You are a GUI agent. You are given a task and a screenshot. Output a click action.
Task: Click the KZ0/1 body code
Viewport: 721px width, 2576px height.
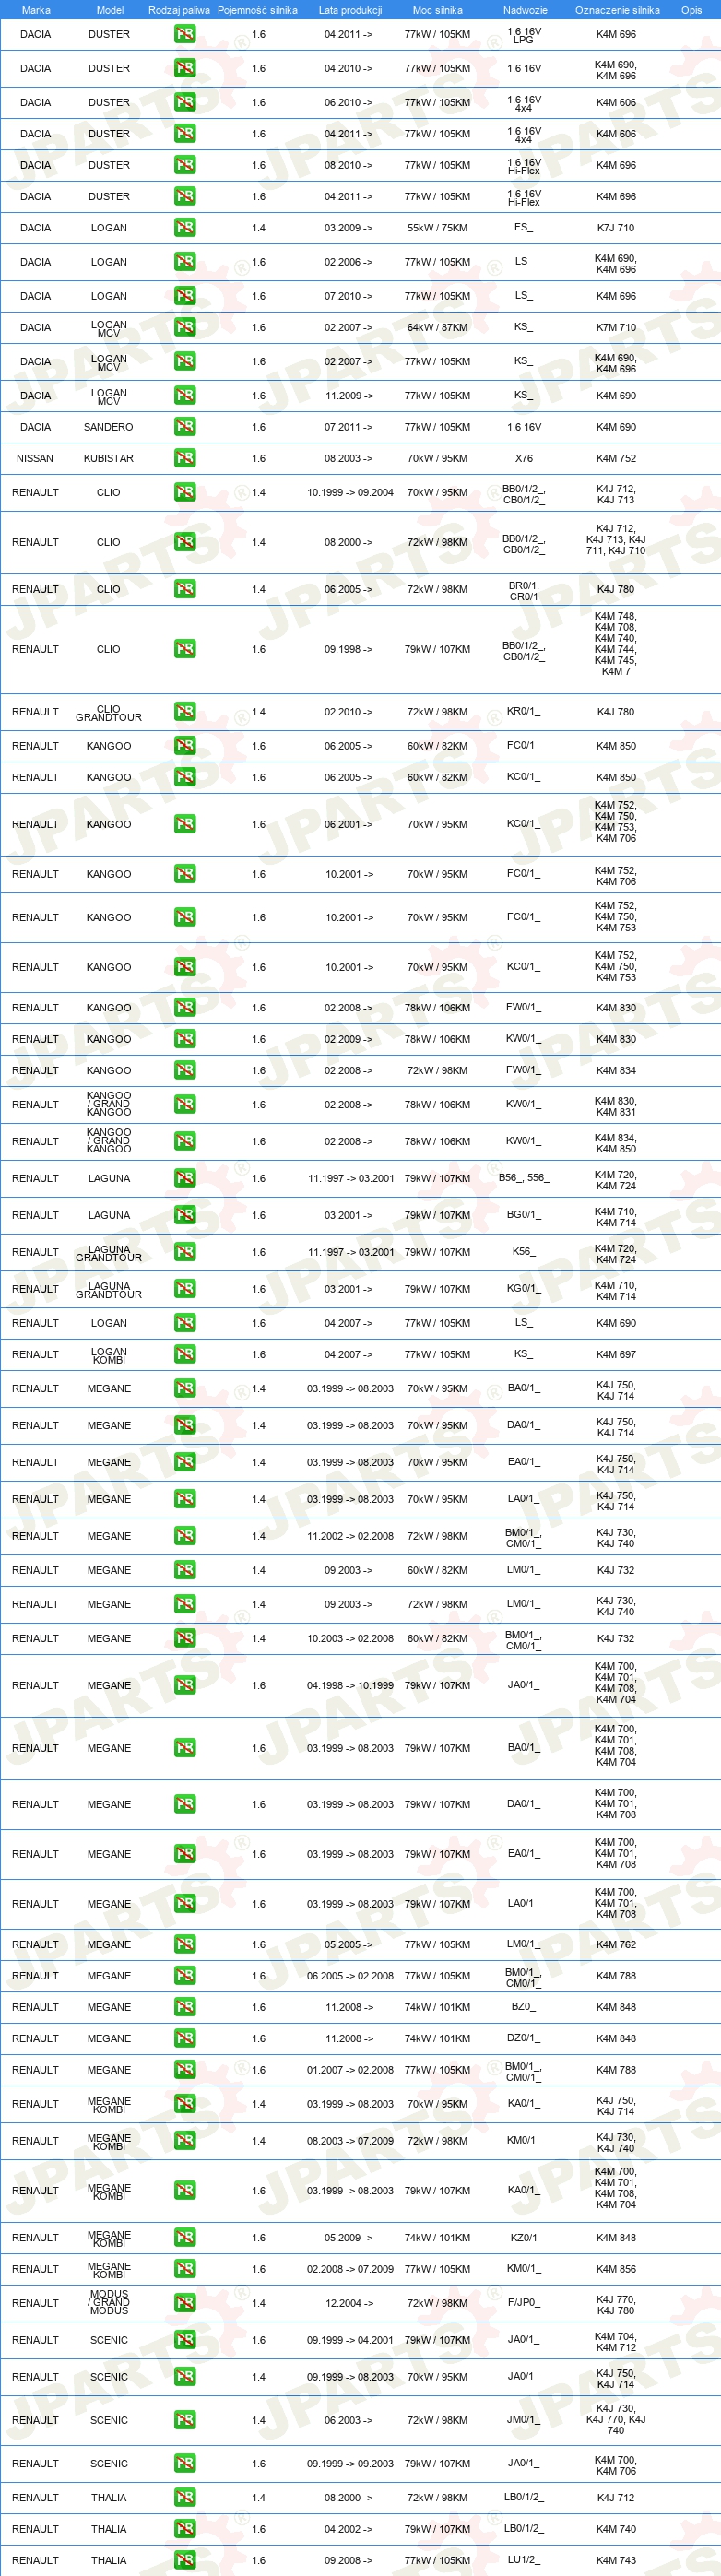click(x=524, y=2238)
